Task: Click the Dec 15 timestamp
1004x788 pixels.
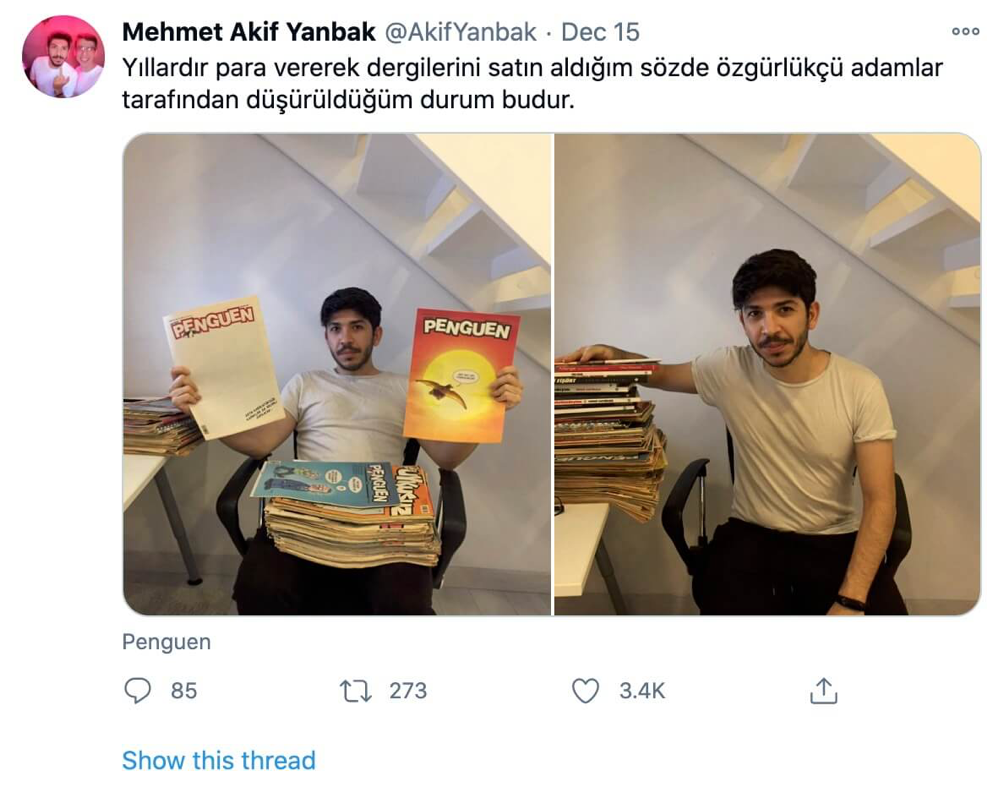Action: [x=600, y=32]
